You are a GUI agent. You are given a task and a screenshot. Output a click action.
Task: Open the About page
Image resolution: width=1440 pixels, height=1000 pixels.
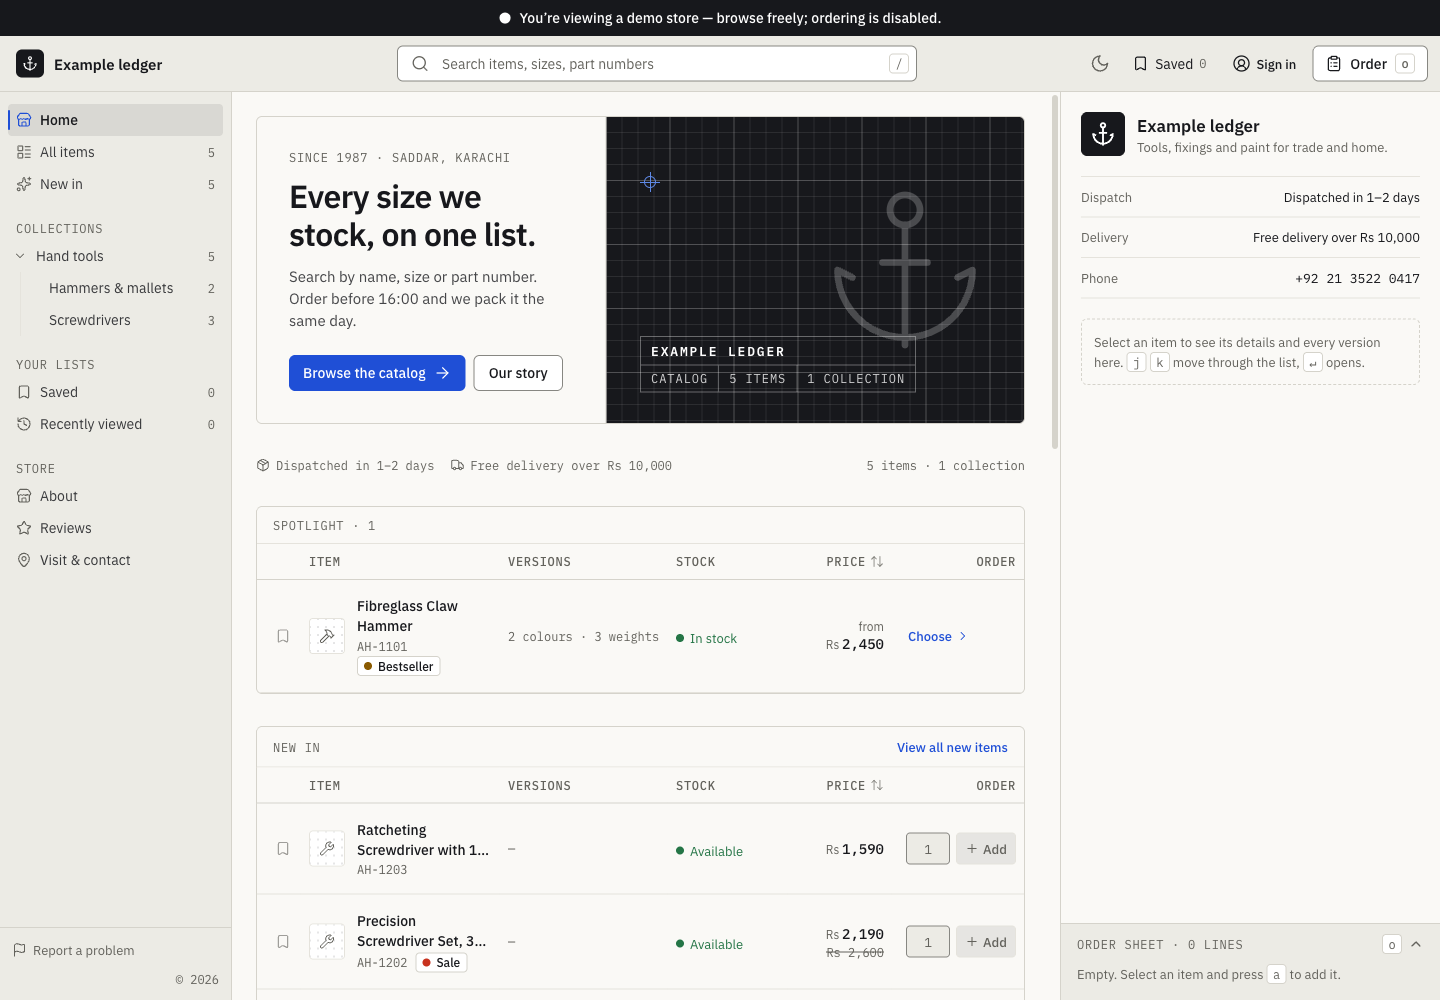click(116, 496)
